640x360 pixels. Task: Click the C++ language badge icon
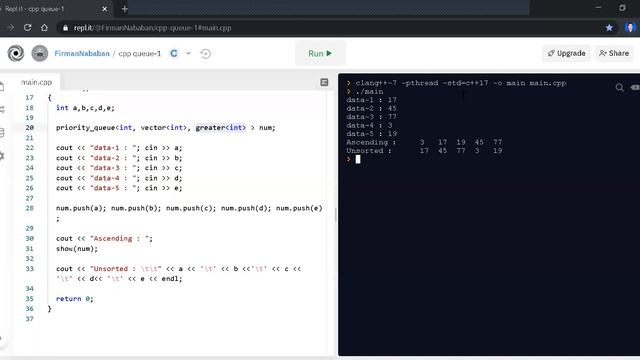click(174, 53)
